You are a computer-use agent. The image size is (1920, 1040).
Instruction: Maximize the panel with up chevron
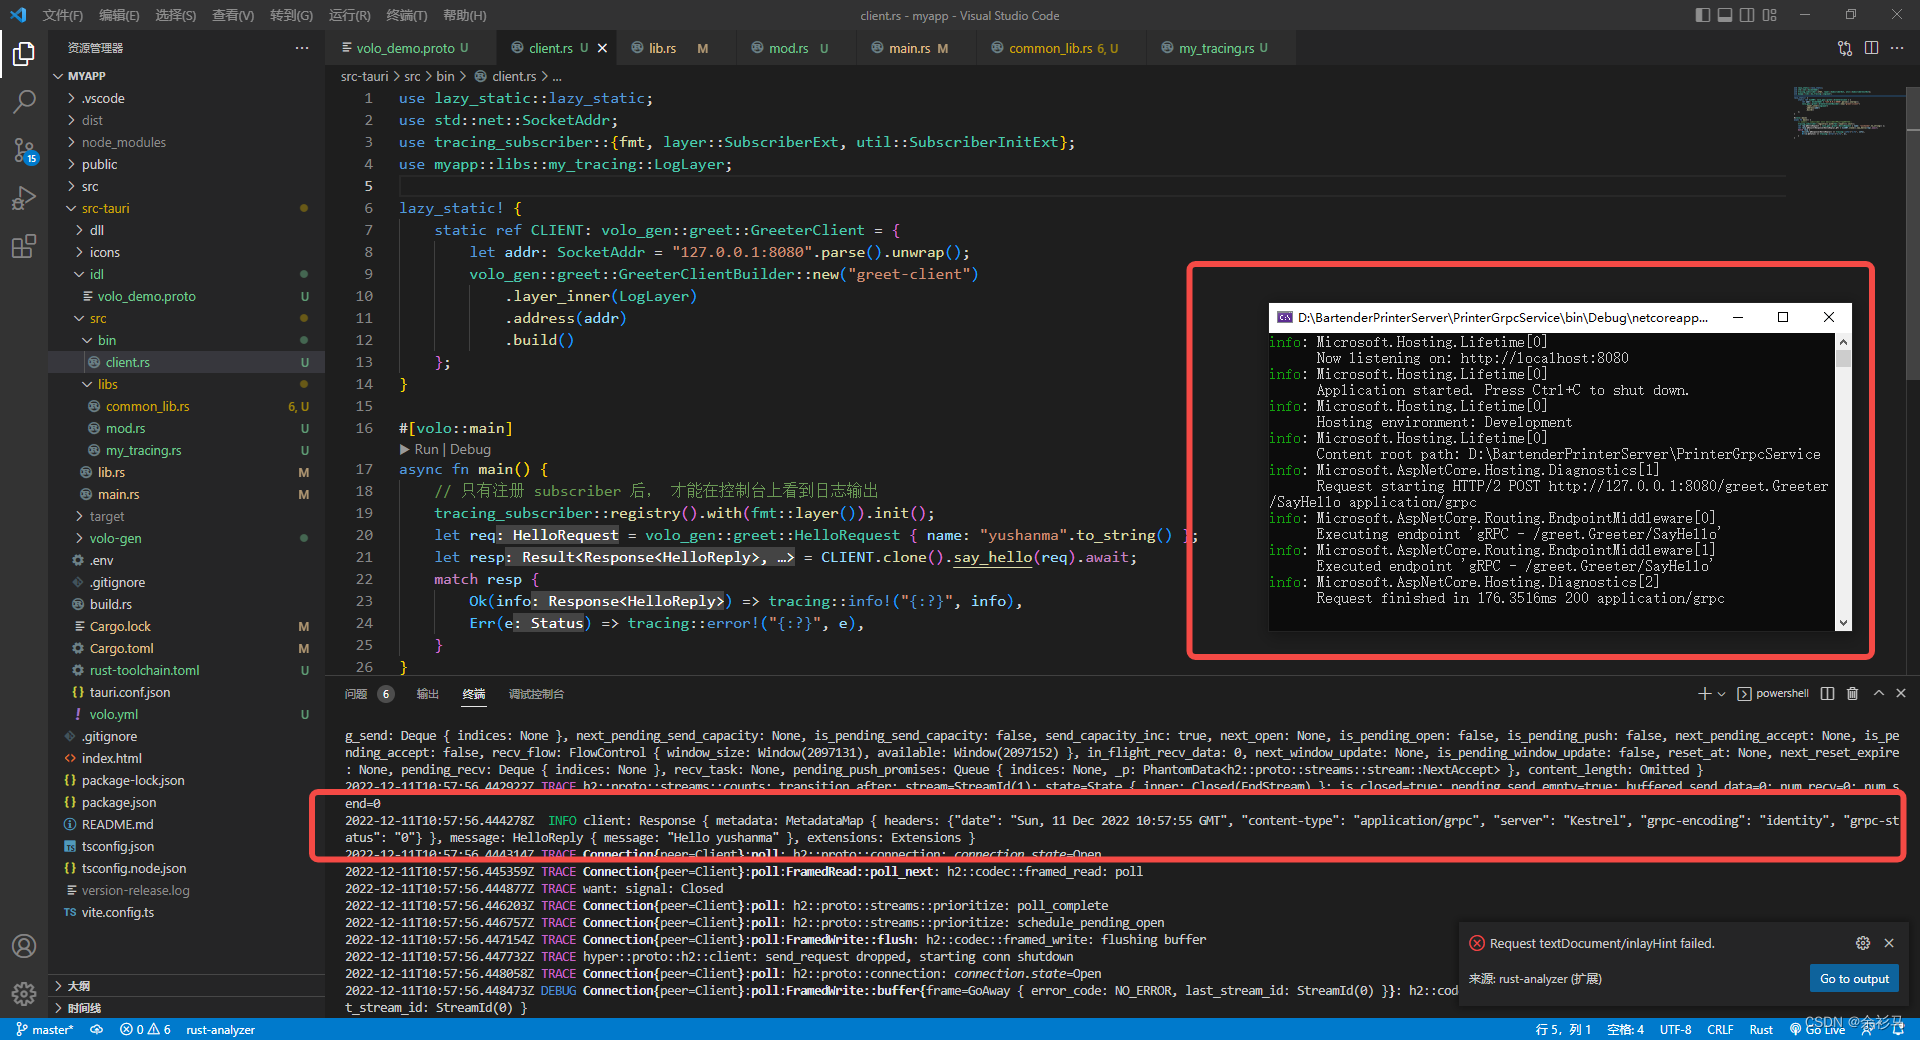[1878, 693]
